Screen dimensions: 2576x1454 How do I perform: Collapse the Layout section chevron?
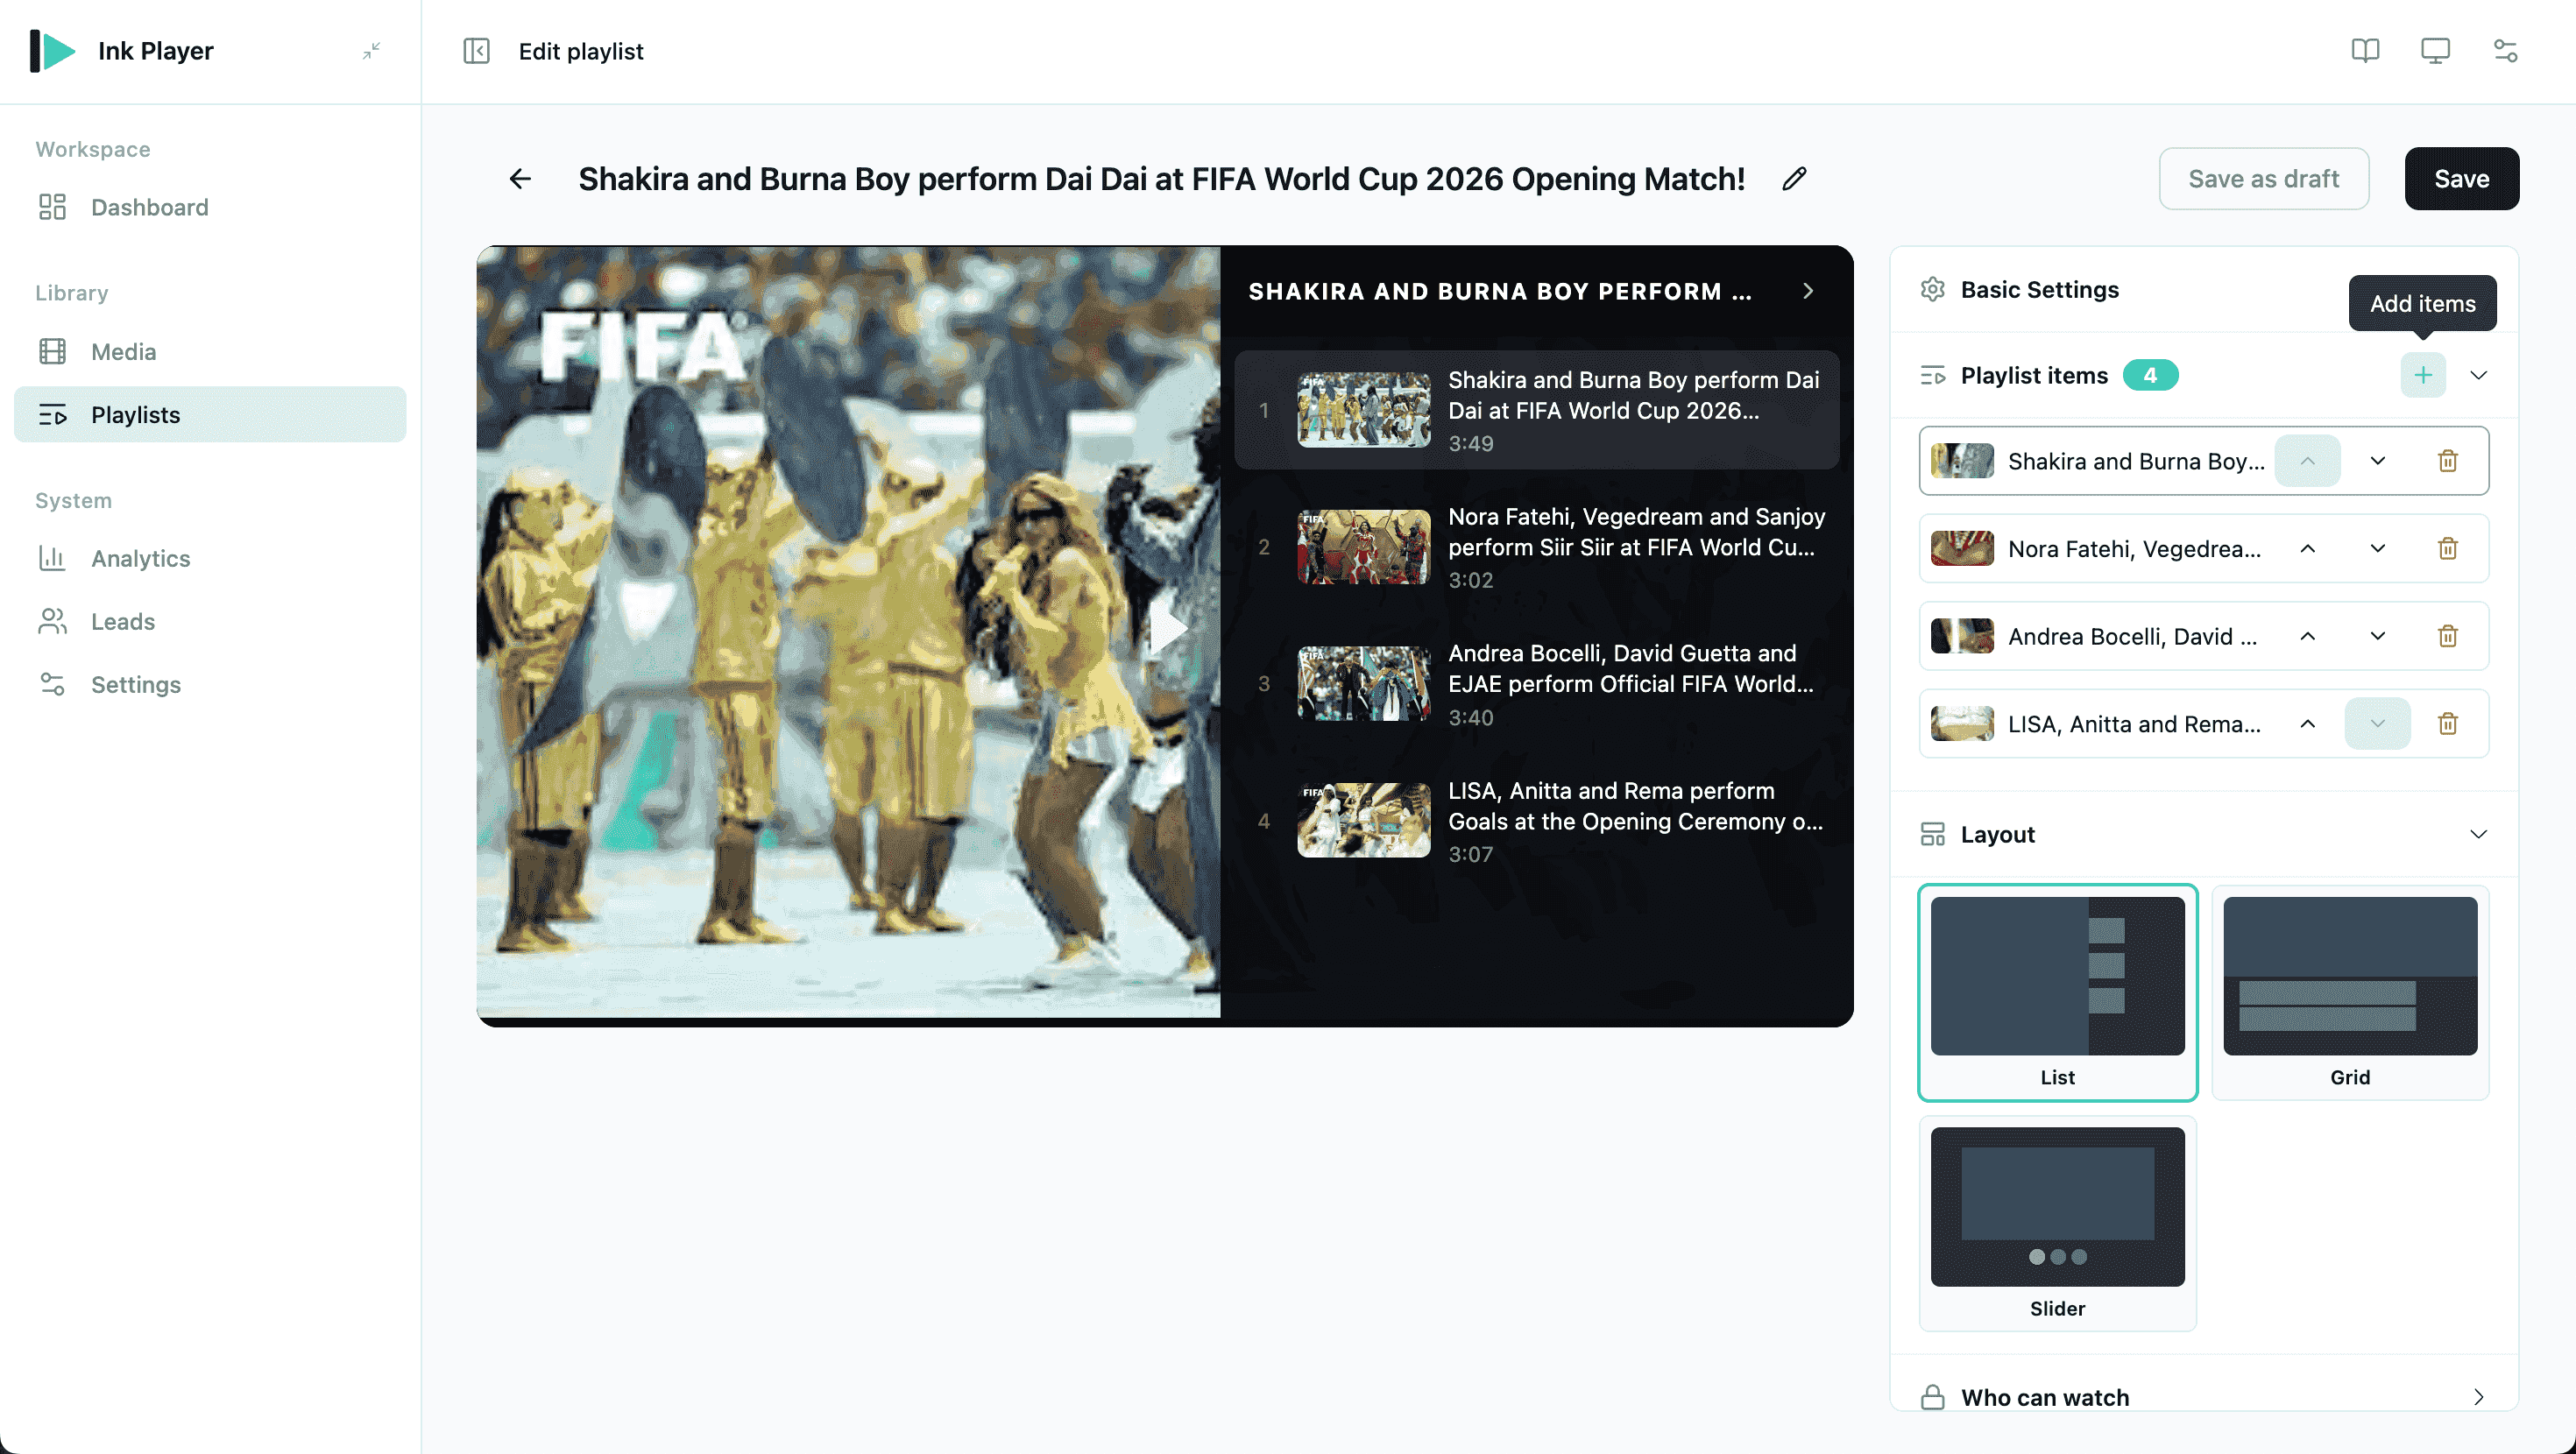point(2479,834)
